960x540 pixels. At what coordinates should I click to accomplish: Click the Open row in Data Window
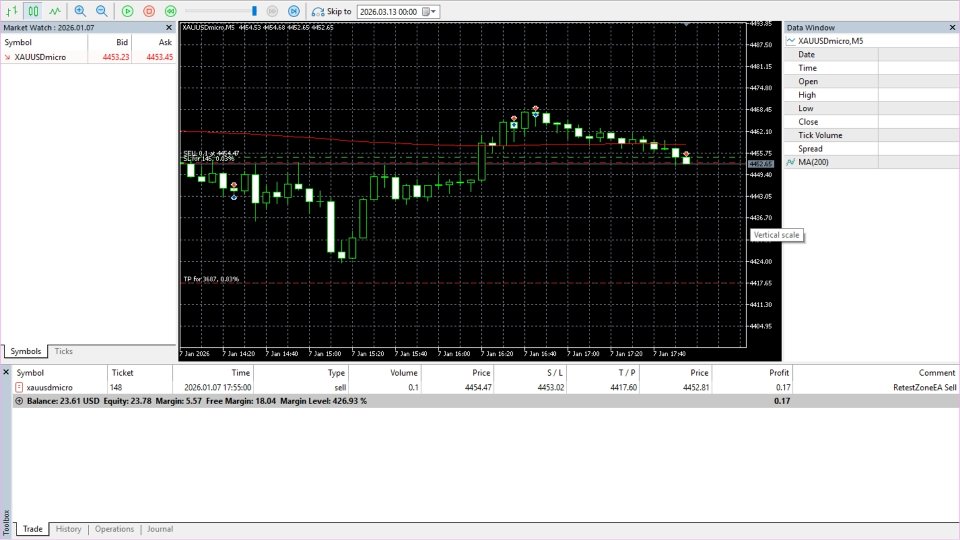(871, 81)
